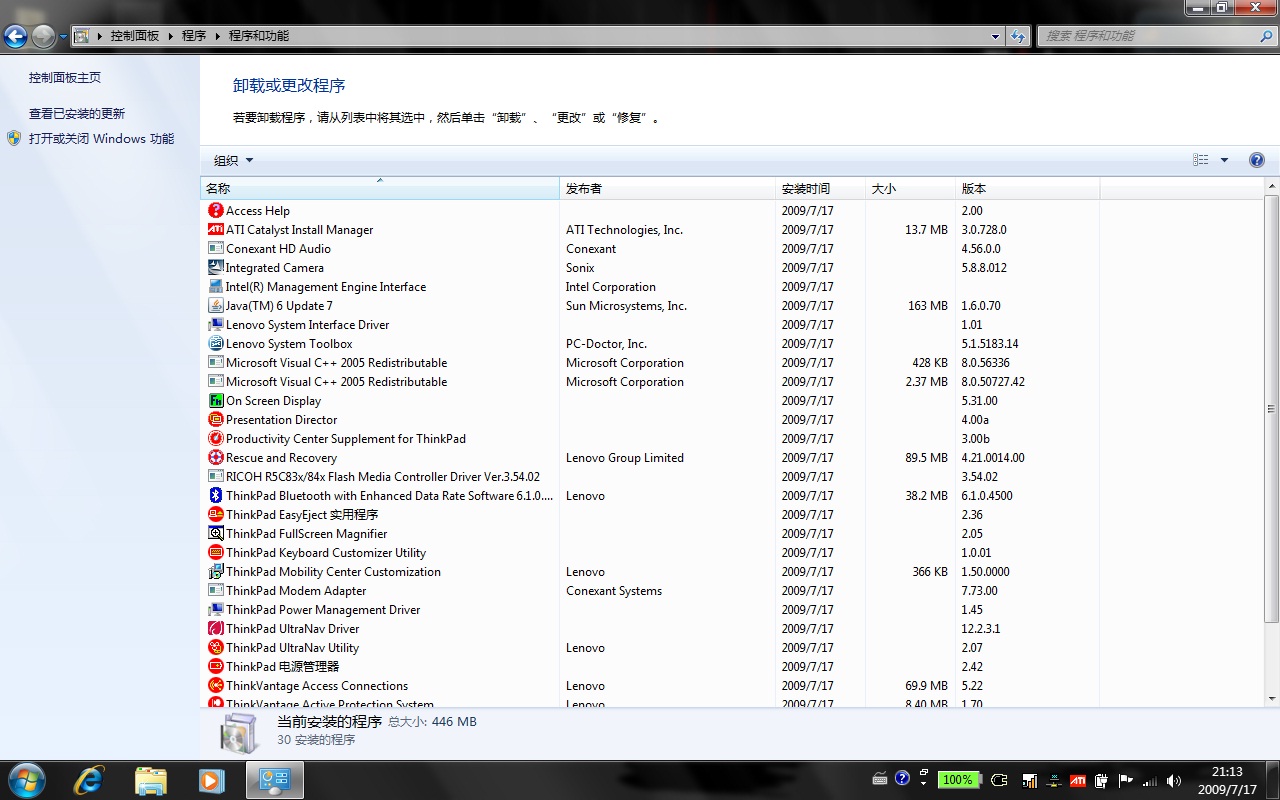1280x800 pixels.
Task: Click the Presentation Director icon
Action: click(215, 420)
